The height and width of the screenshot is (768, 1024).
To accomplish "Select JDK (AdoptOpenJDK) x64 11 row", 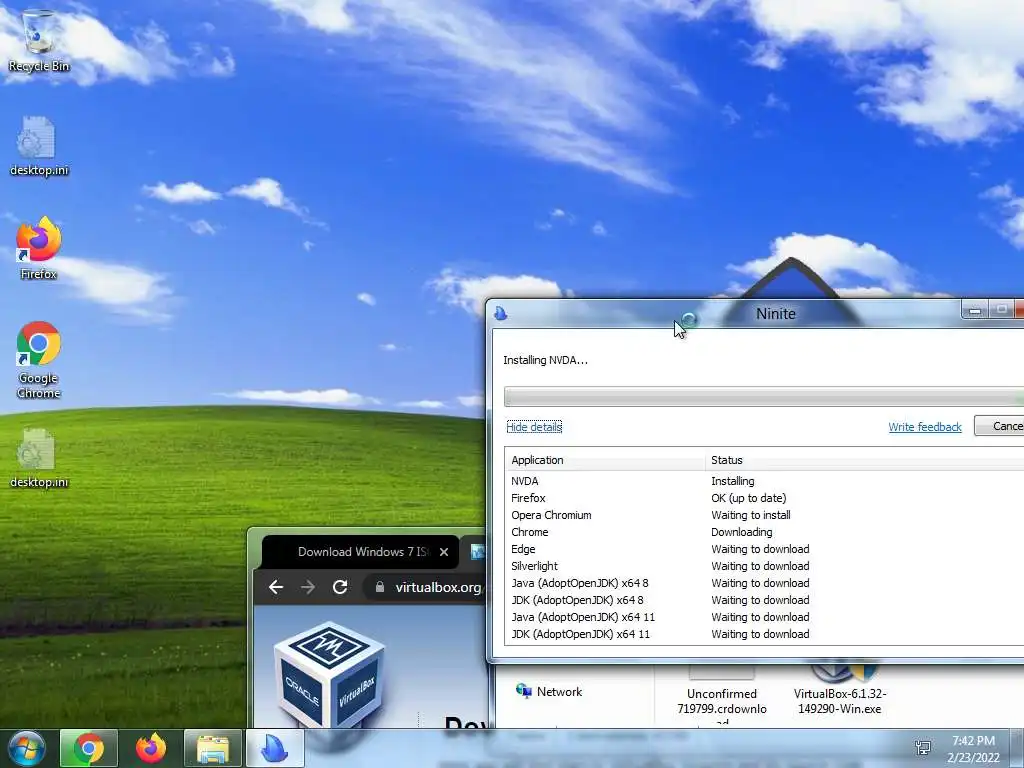I will pyautogui.click(x=764, y=634).
